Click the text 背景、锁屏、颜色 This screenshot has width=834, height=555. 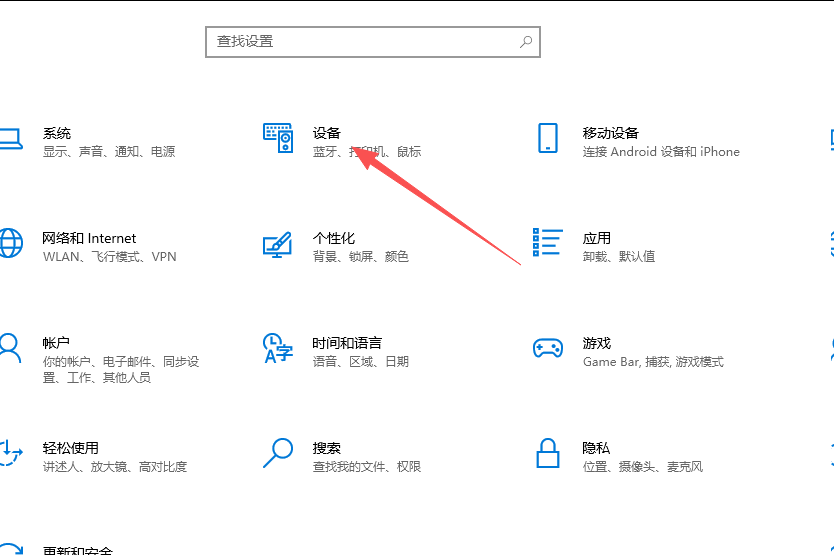pyautogui.click(x=361, y=256)
